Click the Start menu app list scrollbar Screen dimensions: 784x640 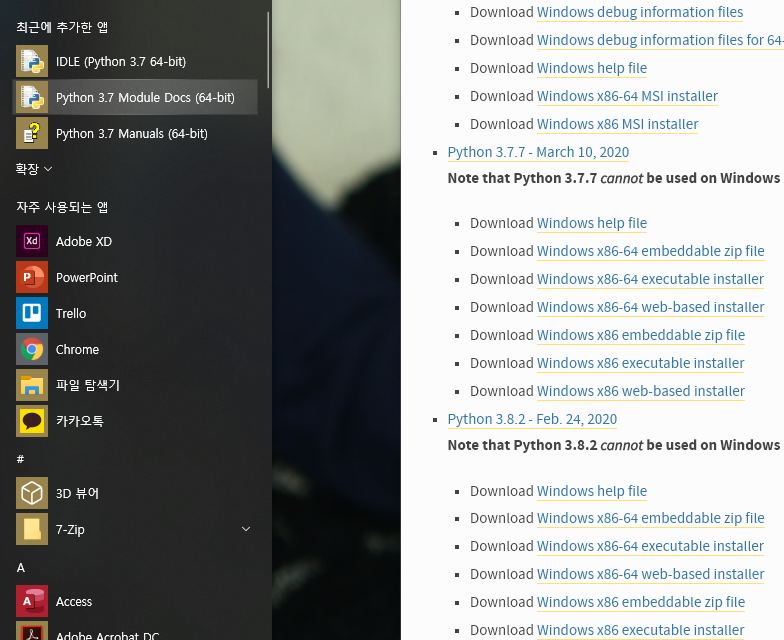click(x=268, y=50)
